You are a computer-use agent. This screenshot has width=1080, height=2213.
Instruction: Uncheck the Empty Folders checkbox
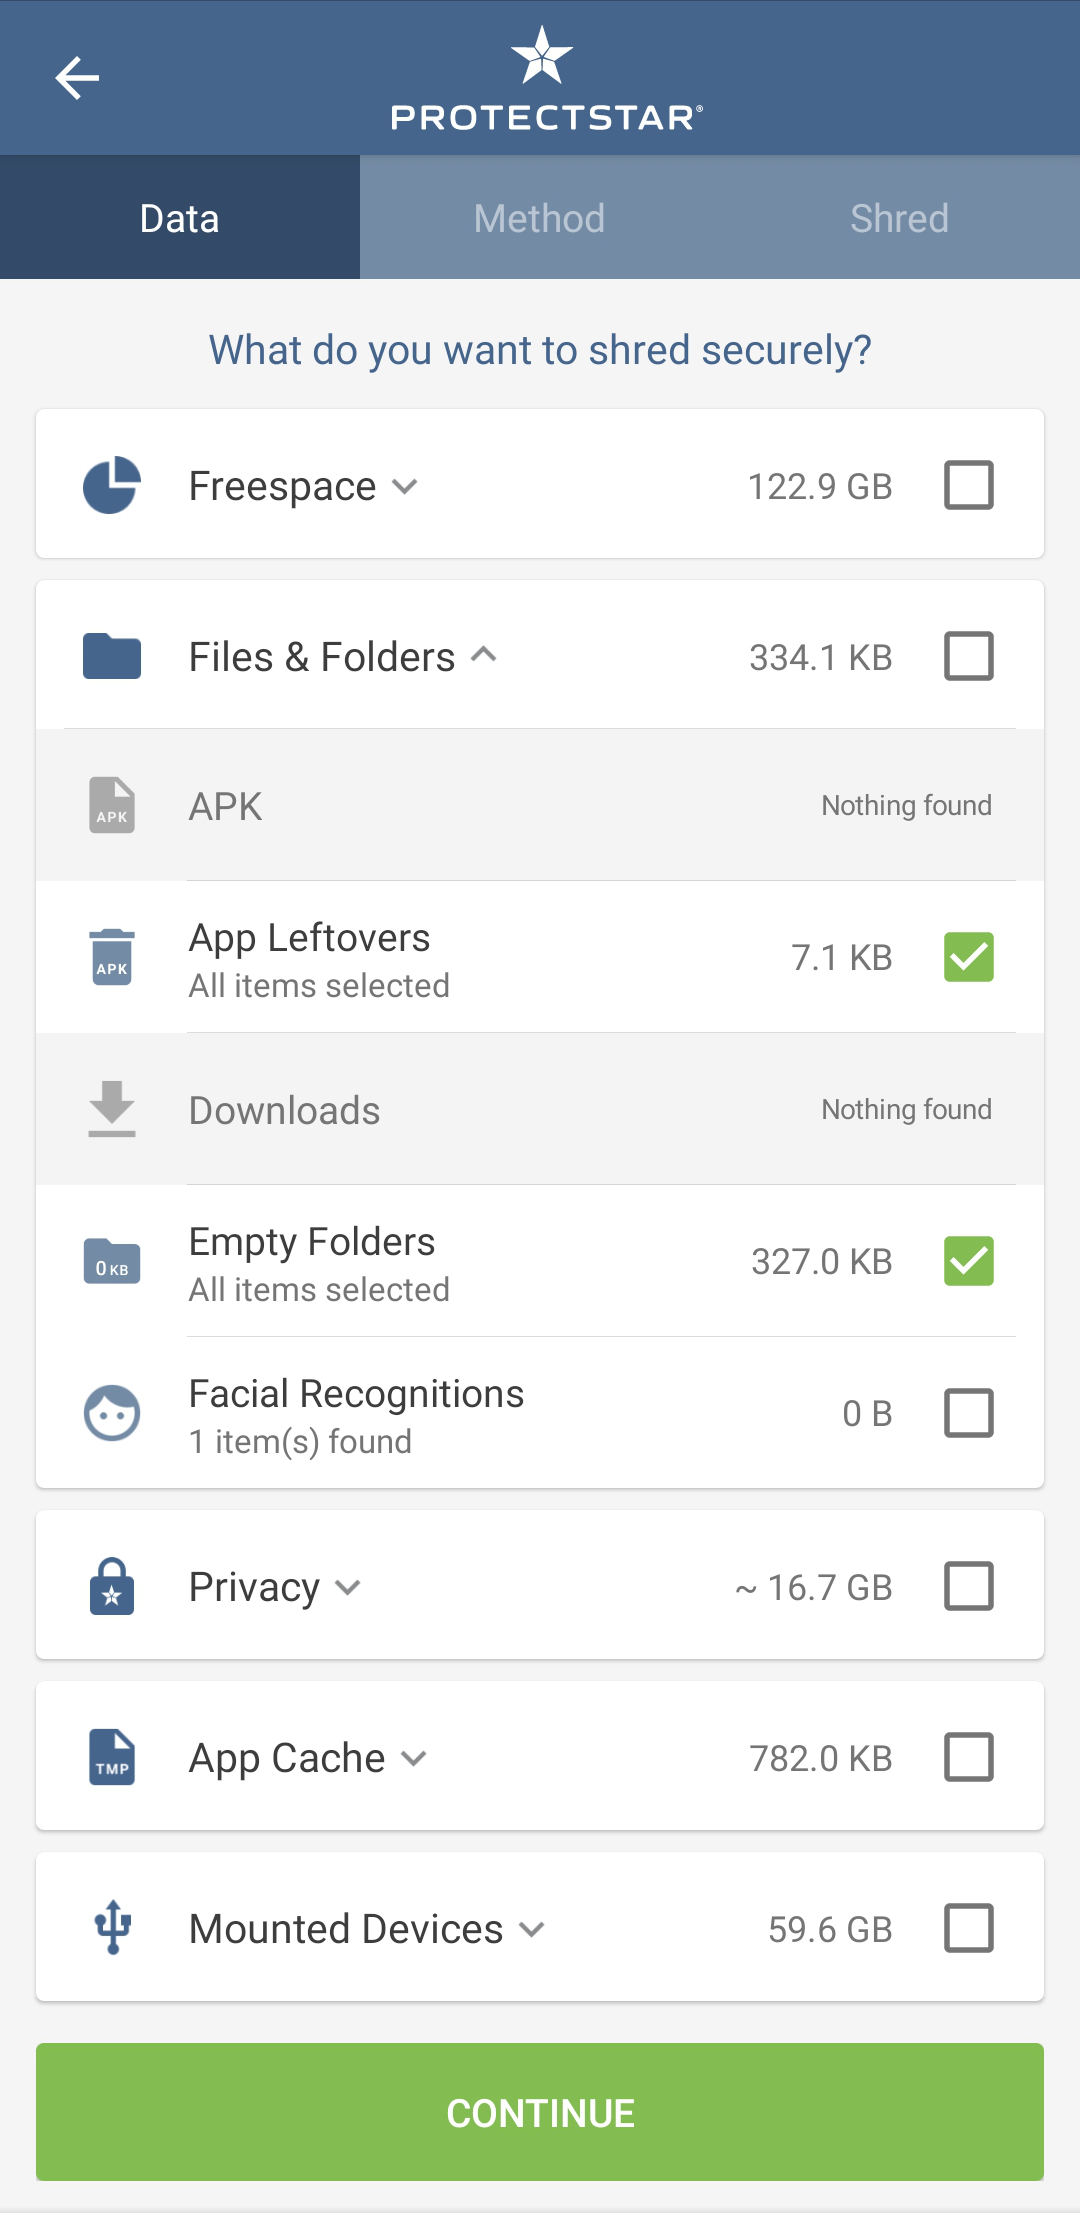coord(969,1261)
